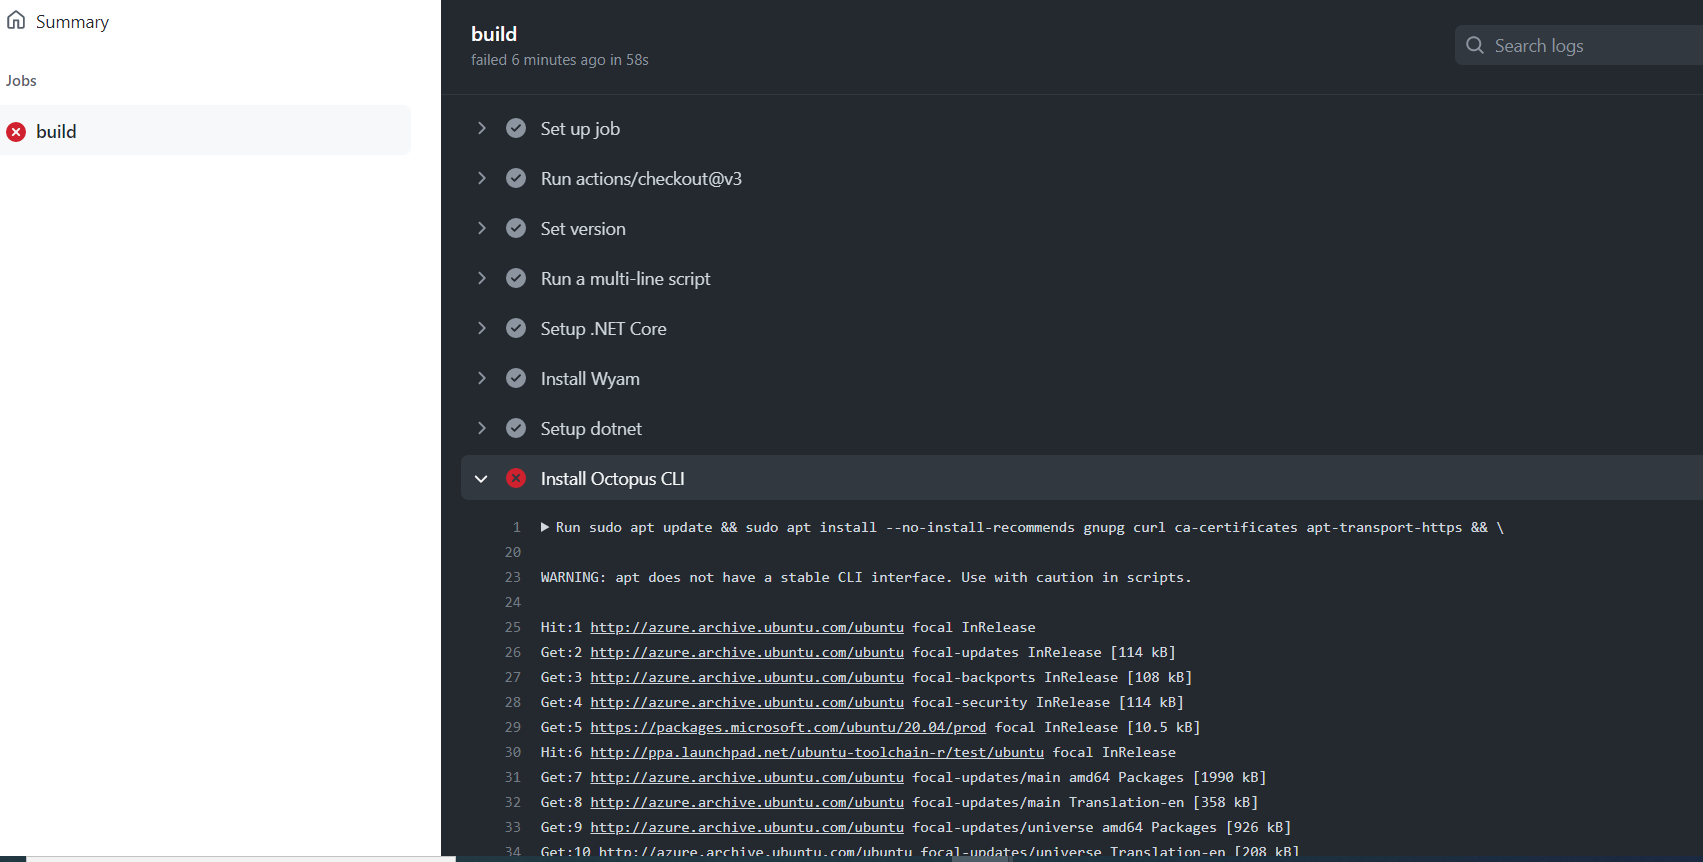Expand the Run actions/checkout@v3 step
The height and width of the screenshot is (862, 1703).
pyautogui.click(x=481, y=178)
